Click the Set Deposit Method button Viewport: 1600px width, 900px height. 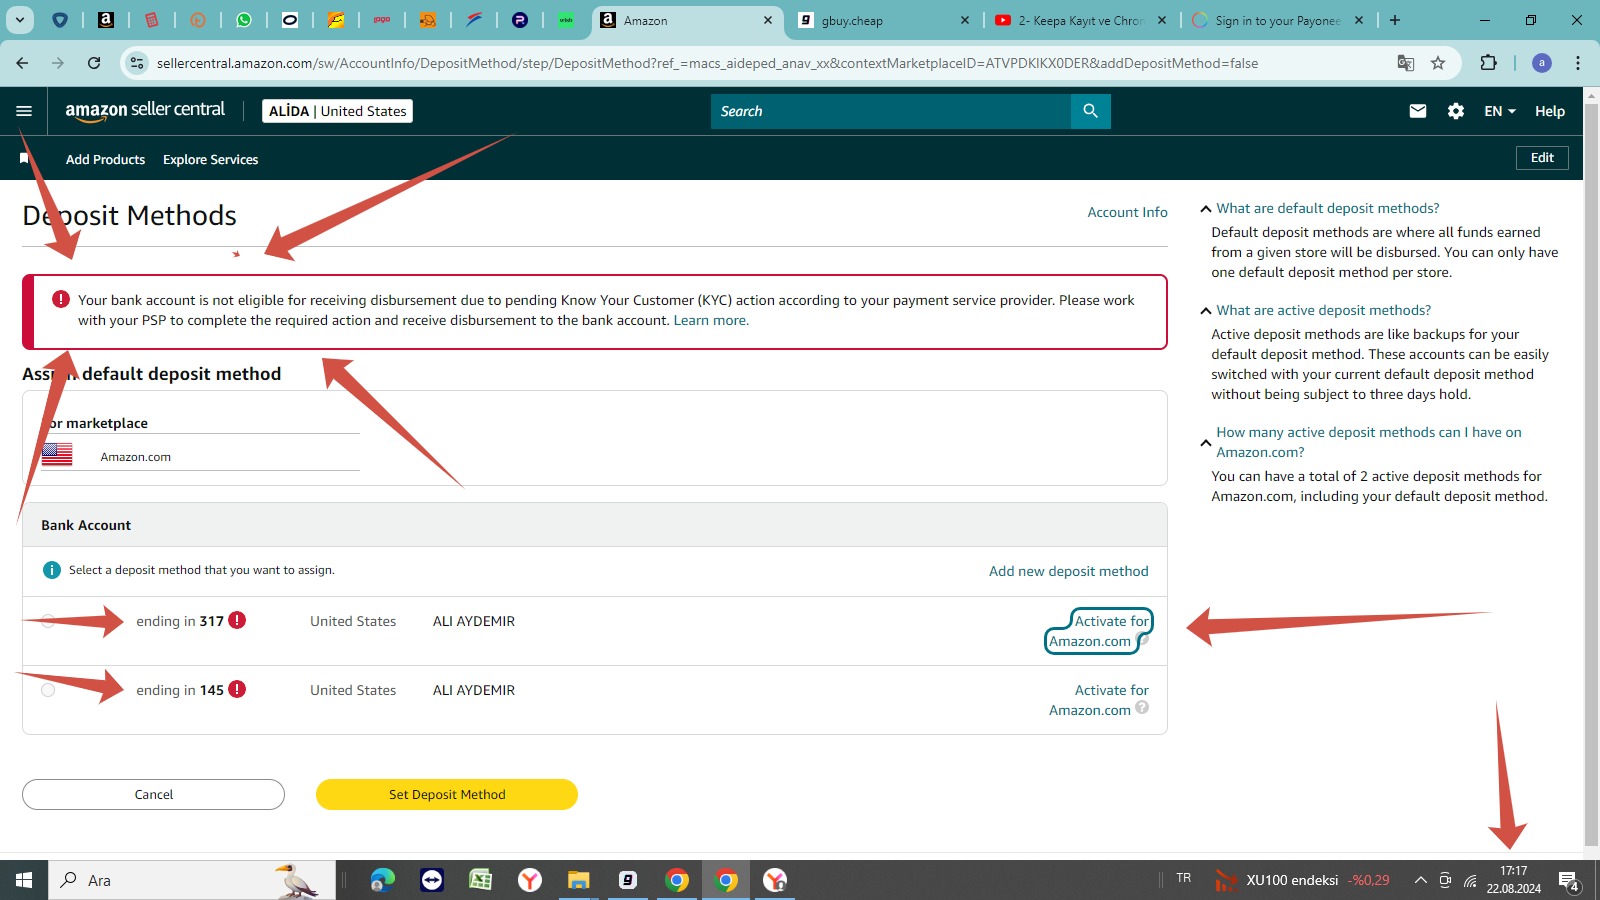[x=447, y=794]
